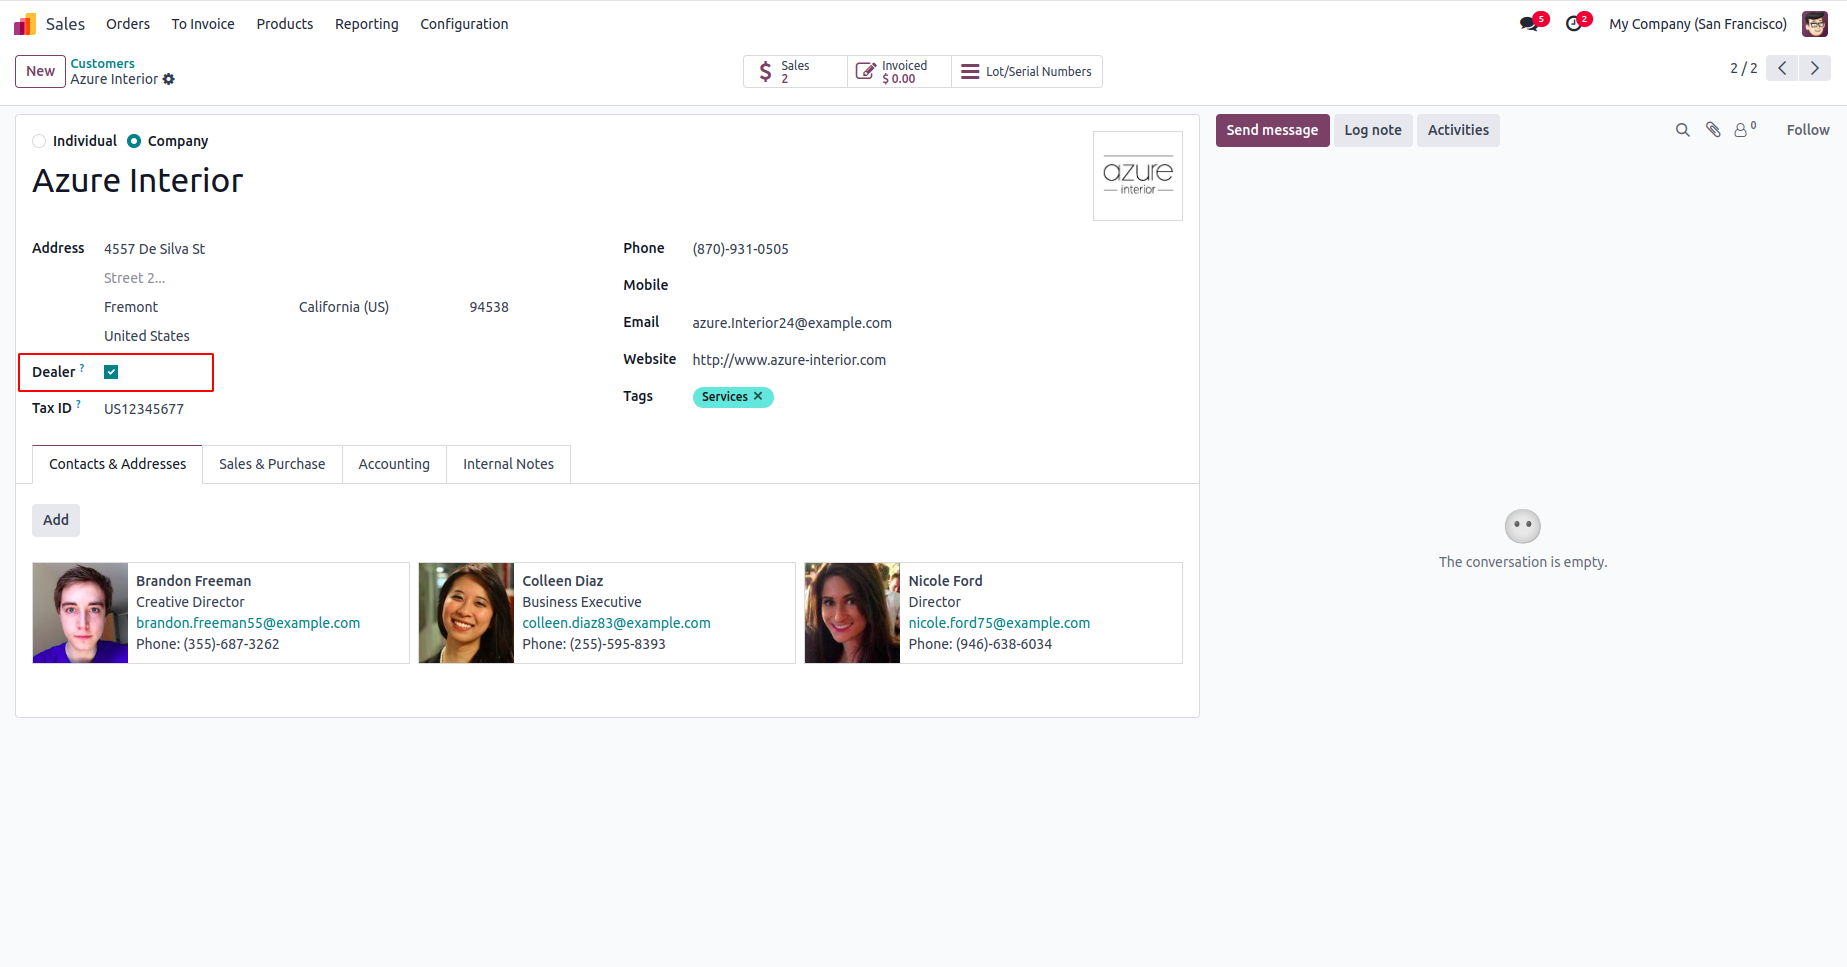1847x967 pixels.
Task: Click the gear actions icon beside Azure Interior
Action: pos(169,79)
